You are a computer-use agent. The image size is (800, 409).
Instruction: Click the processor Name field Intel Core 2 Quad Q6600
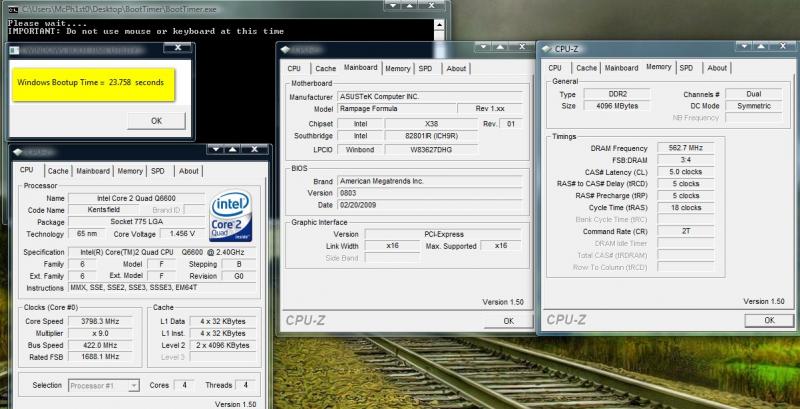[136, 198]
